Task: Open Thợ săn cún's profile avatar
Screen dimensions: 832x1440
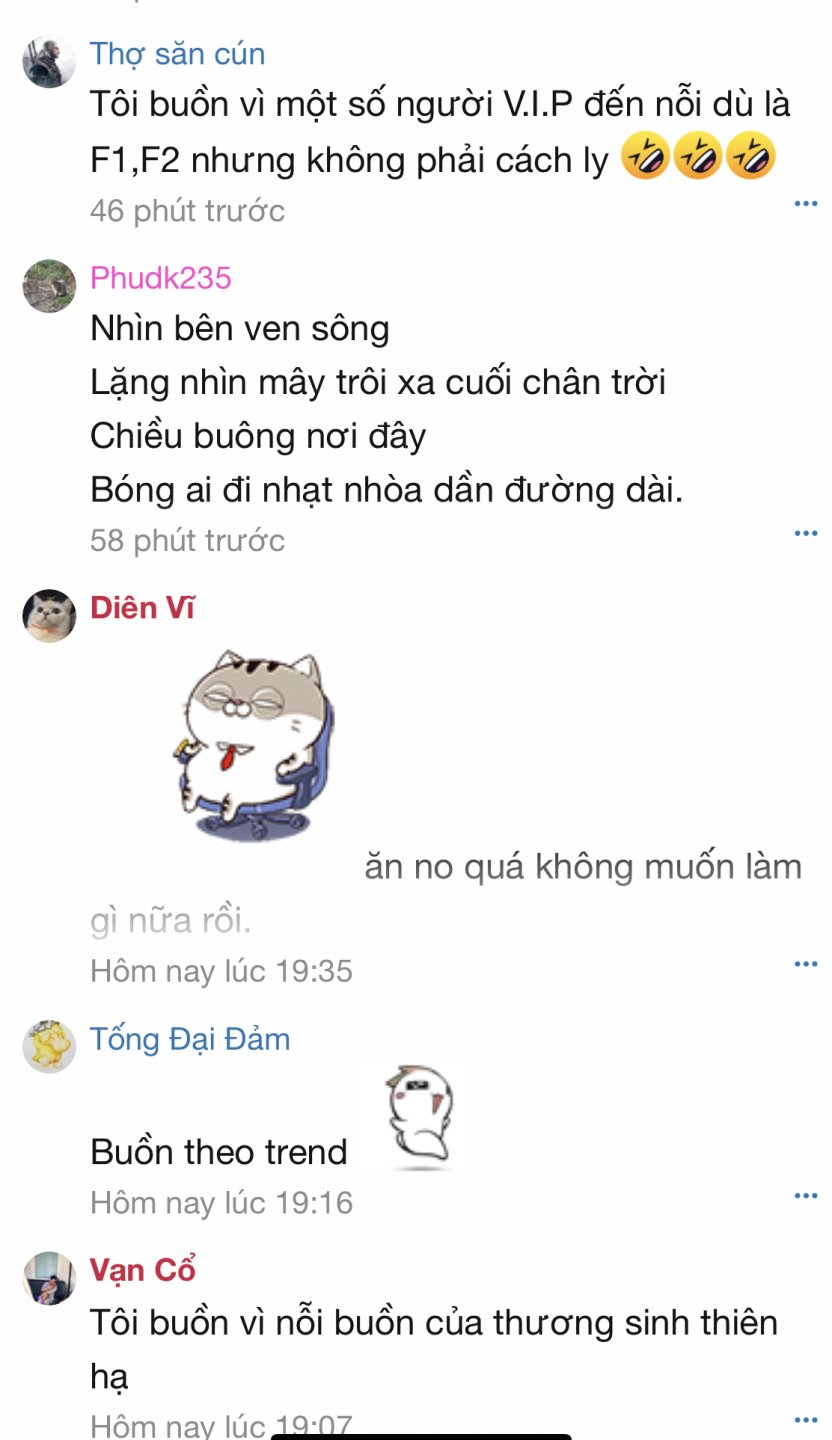Action: pos(49,61)
